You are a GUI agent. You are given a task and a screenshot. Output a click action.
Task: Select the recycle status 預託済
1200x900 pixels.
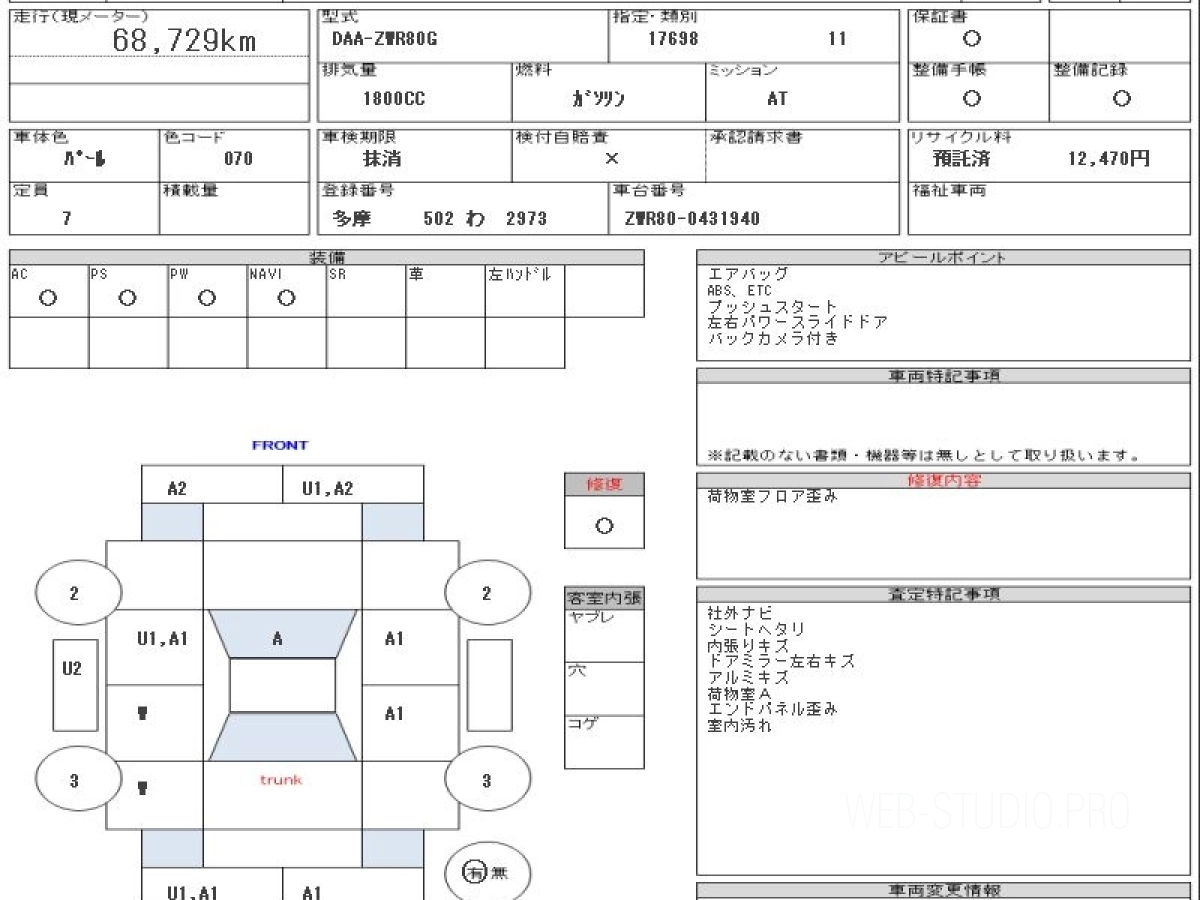coord(961,158)
